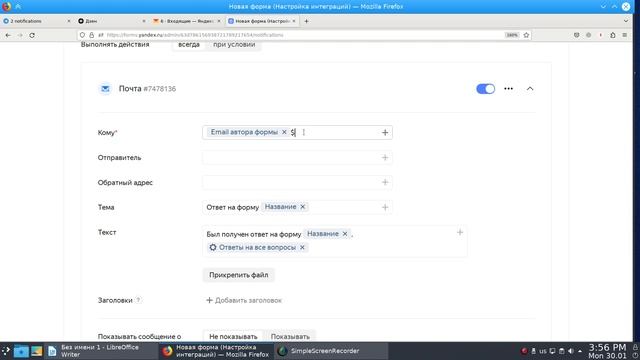Collapse the Почта section chevron
Screen dimensions: 640x360
[530, 89]
